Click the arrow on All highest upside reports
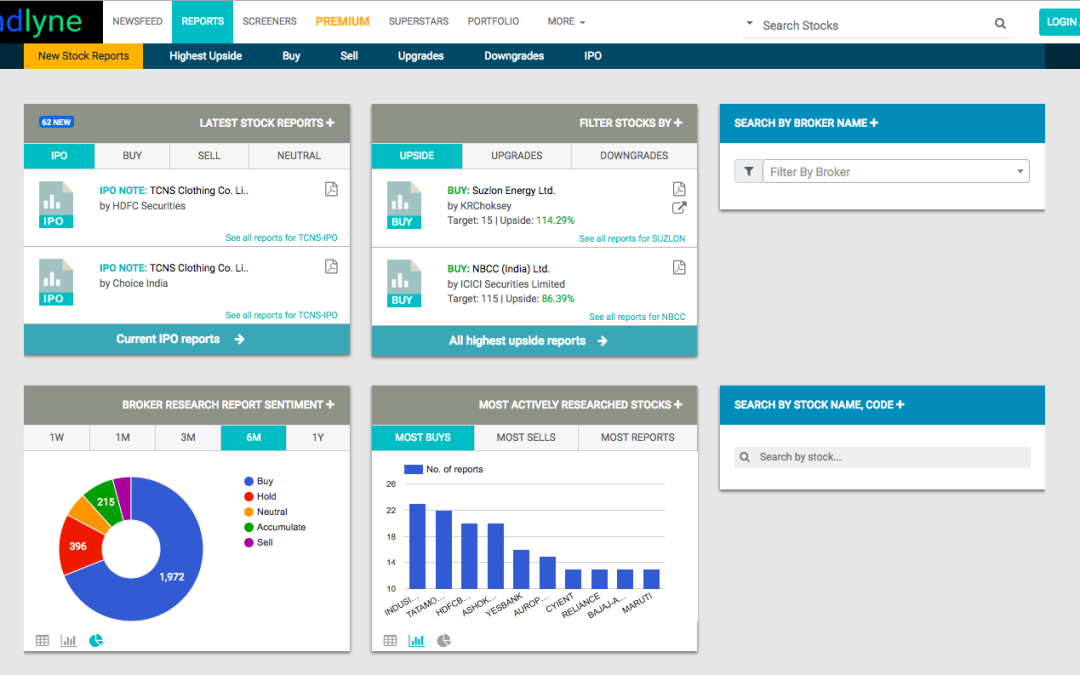The width and height of the screenshot is (1080, 675). (x=603, y=341)
